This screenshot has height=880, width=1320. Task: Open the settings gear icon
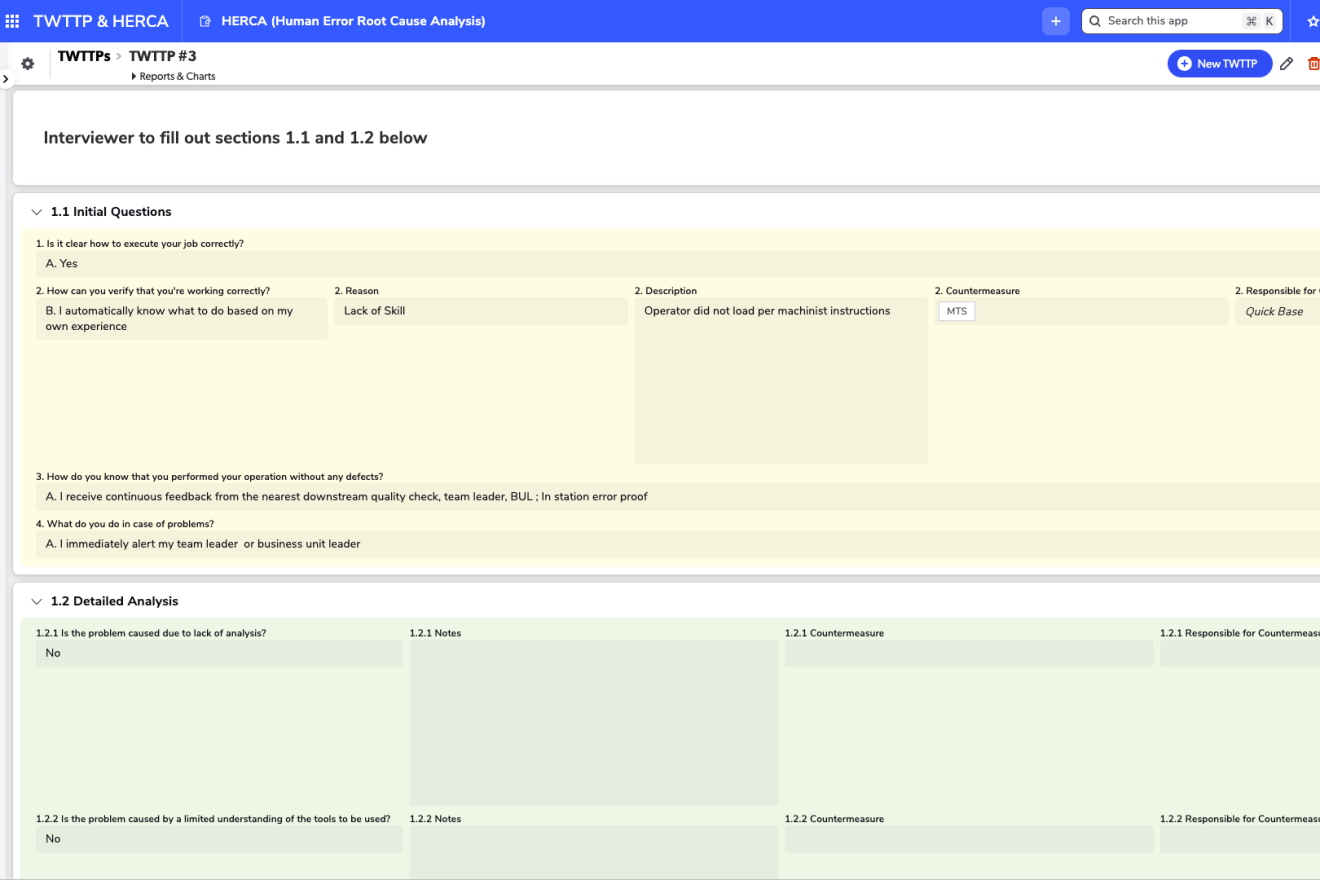(x=28, y=63)
